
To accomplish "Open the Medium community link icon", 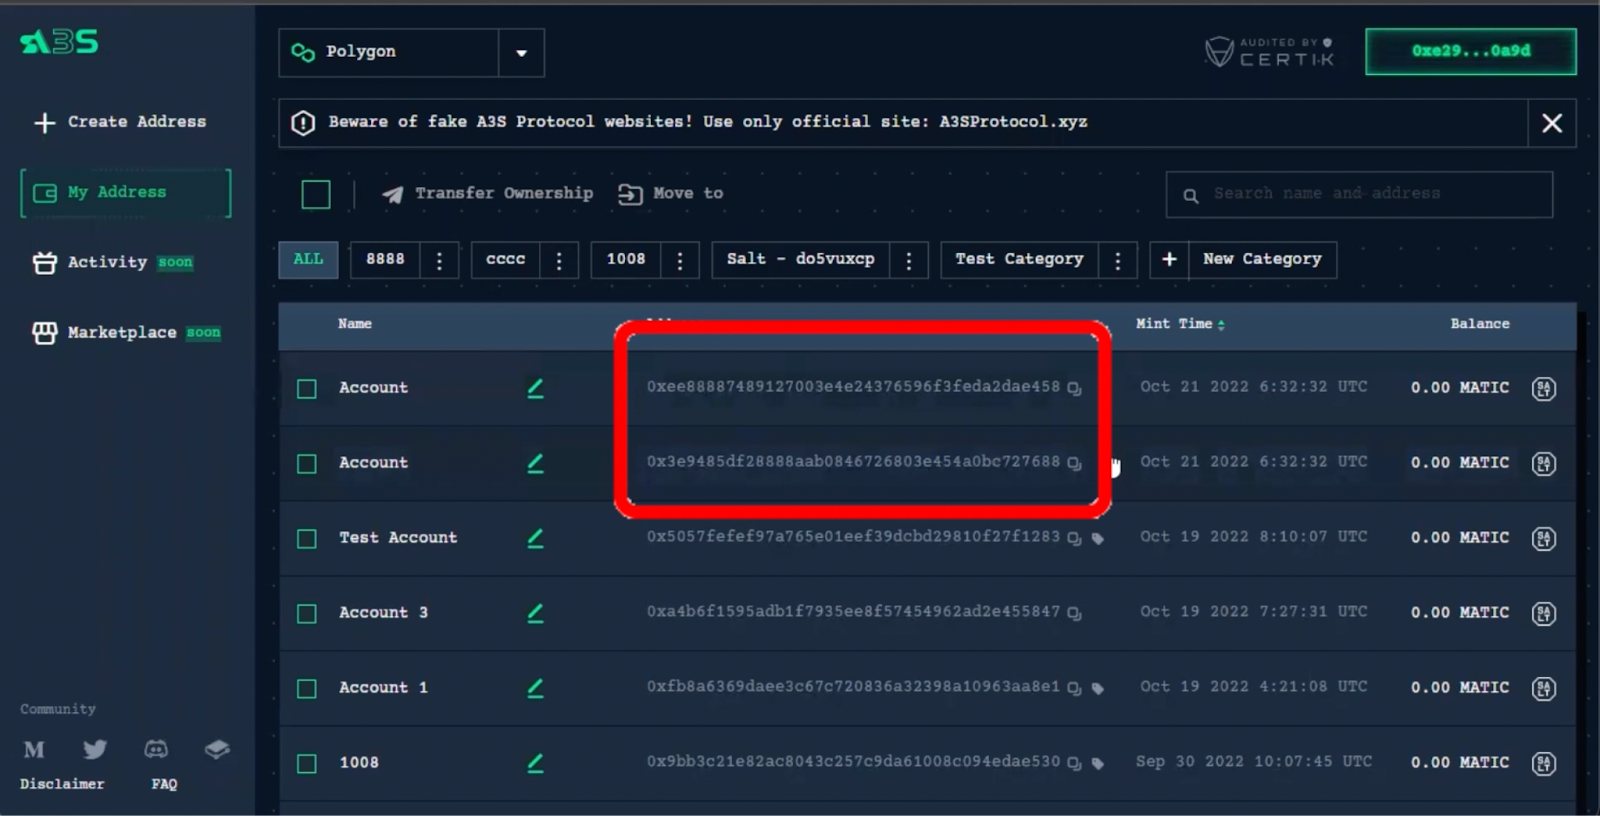I will [x=34, y=749].
